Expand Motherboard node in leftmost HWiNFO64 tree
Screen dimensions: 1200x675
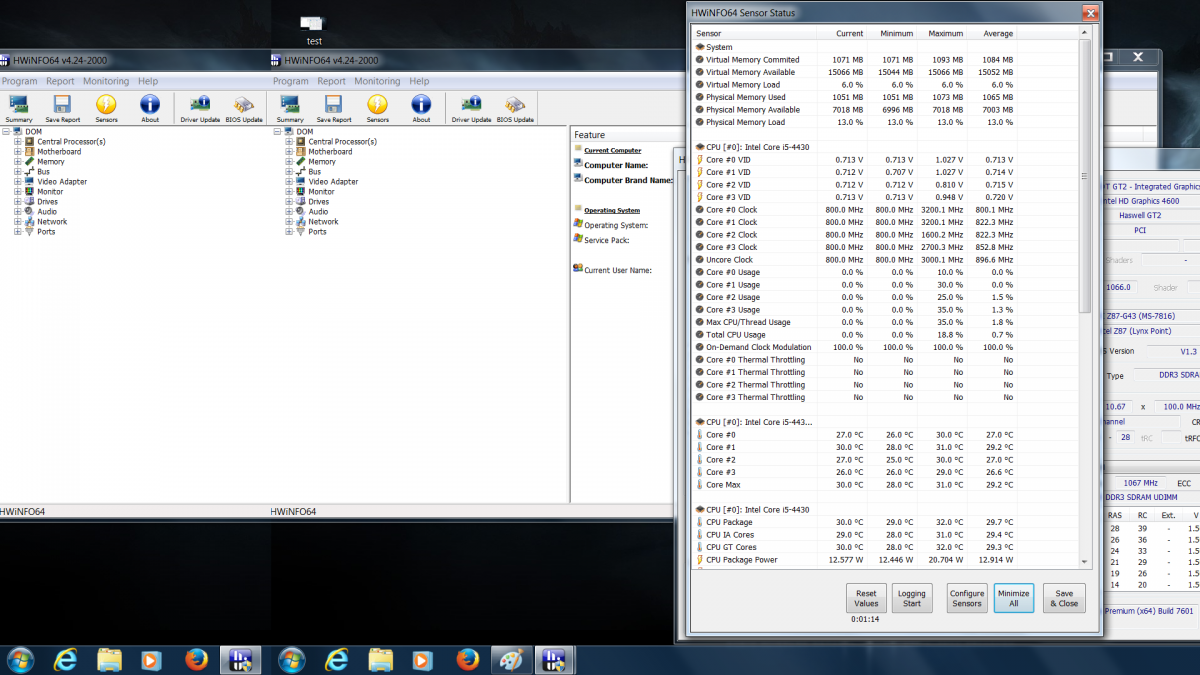tap(18, 152)
